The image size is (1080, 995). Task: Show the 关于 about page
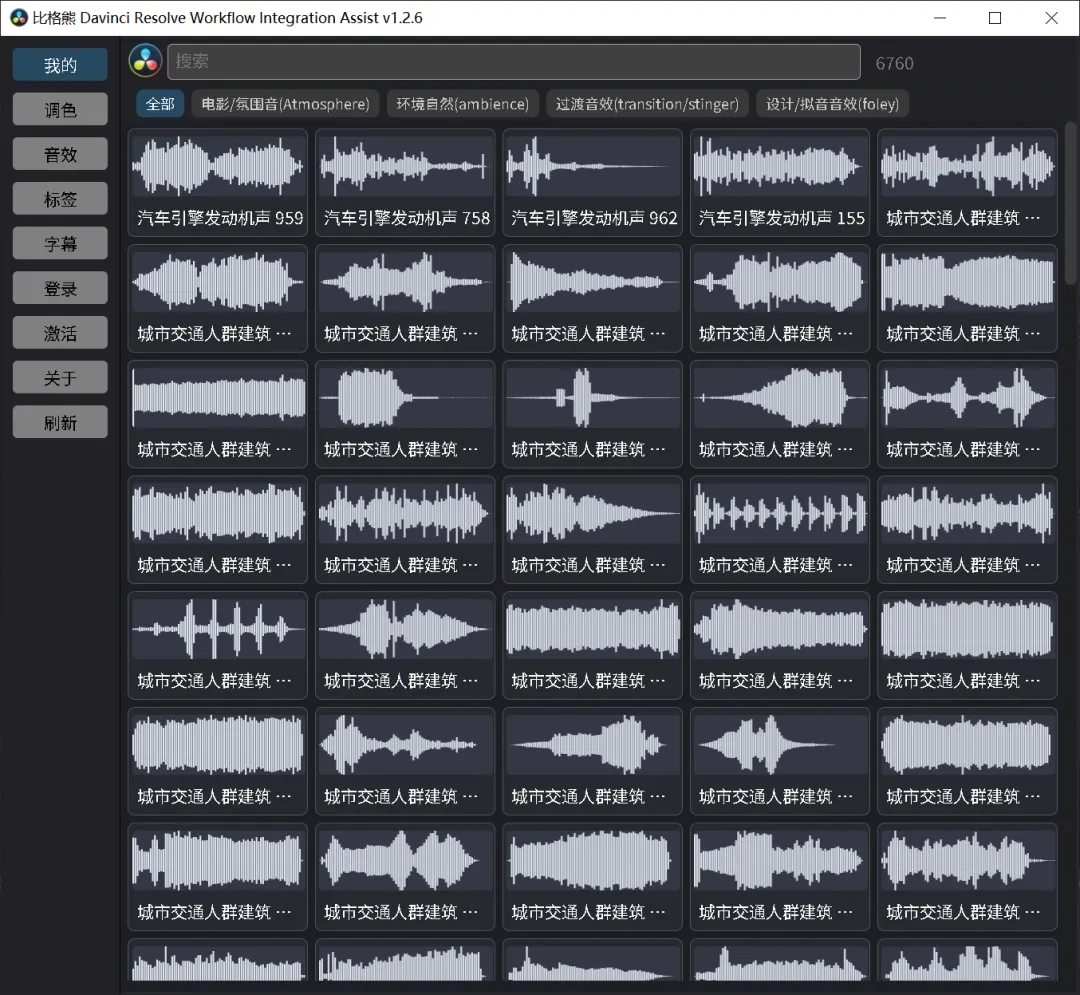[x=60, y=378]
